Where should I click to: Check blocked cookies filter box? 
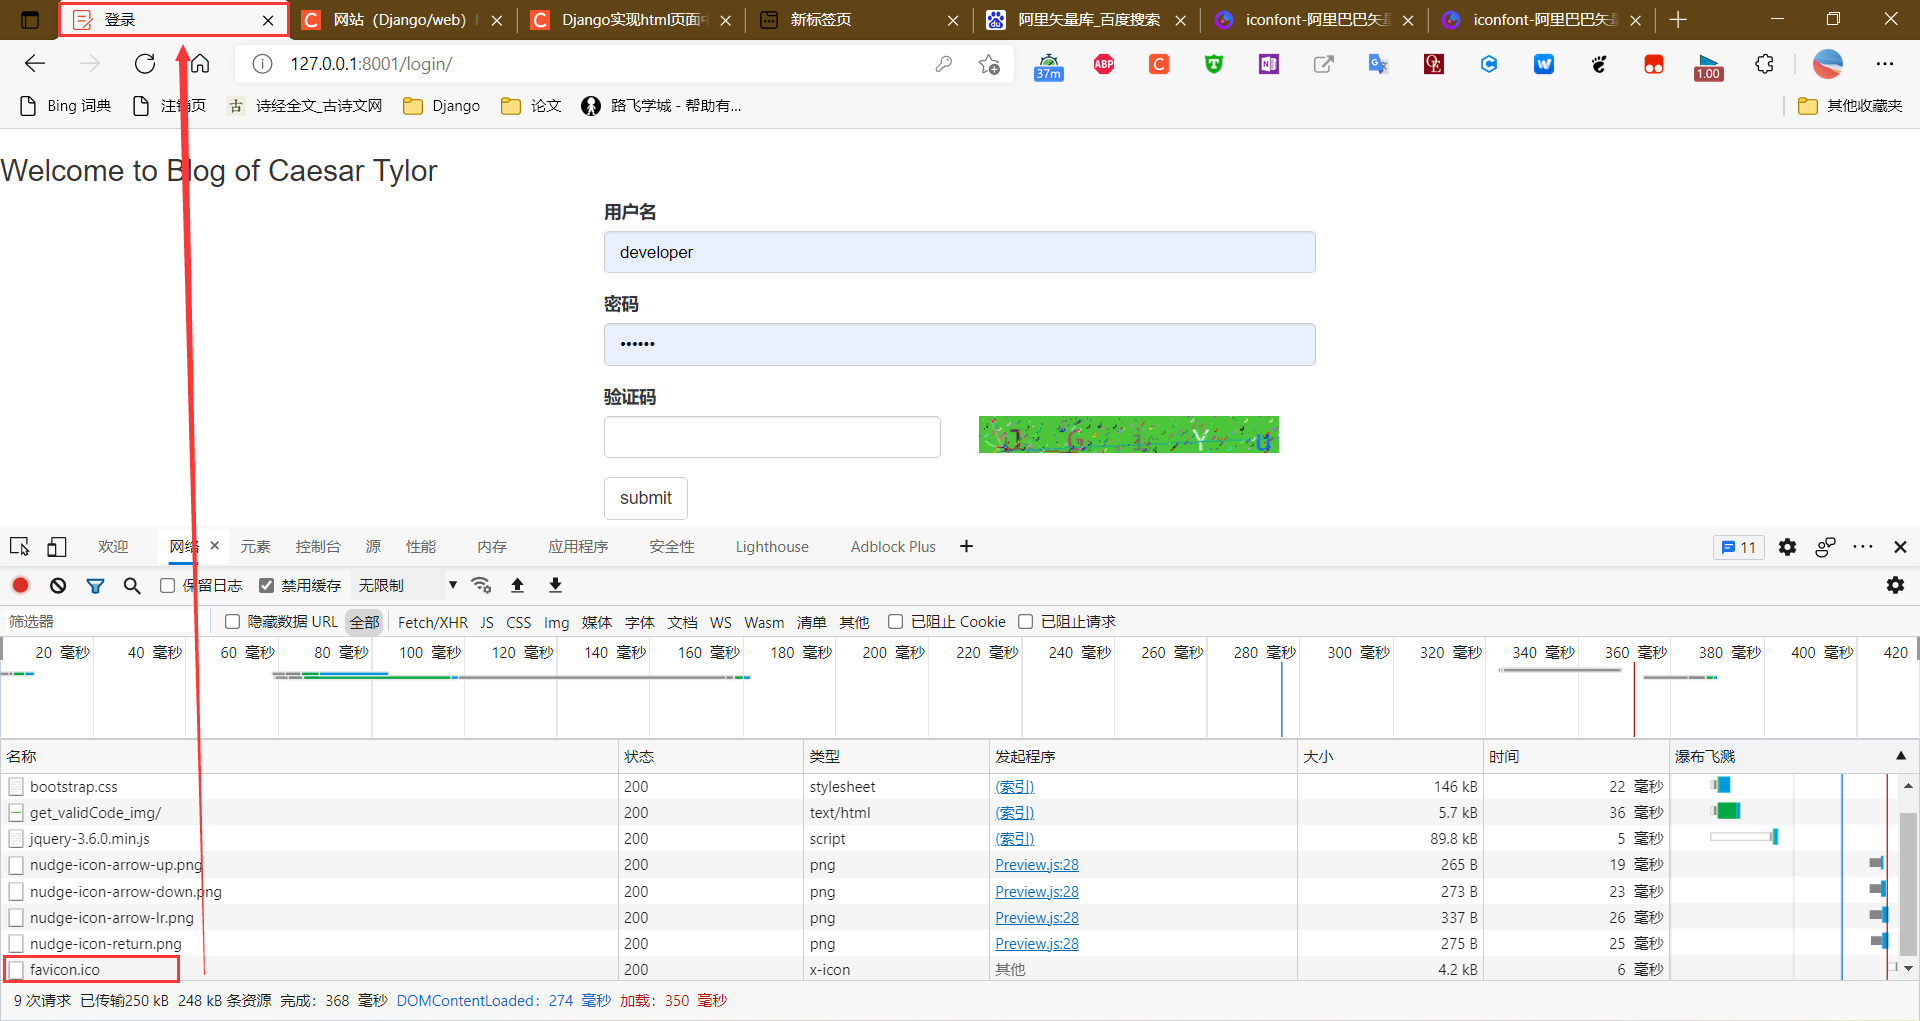(895, 622)
